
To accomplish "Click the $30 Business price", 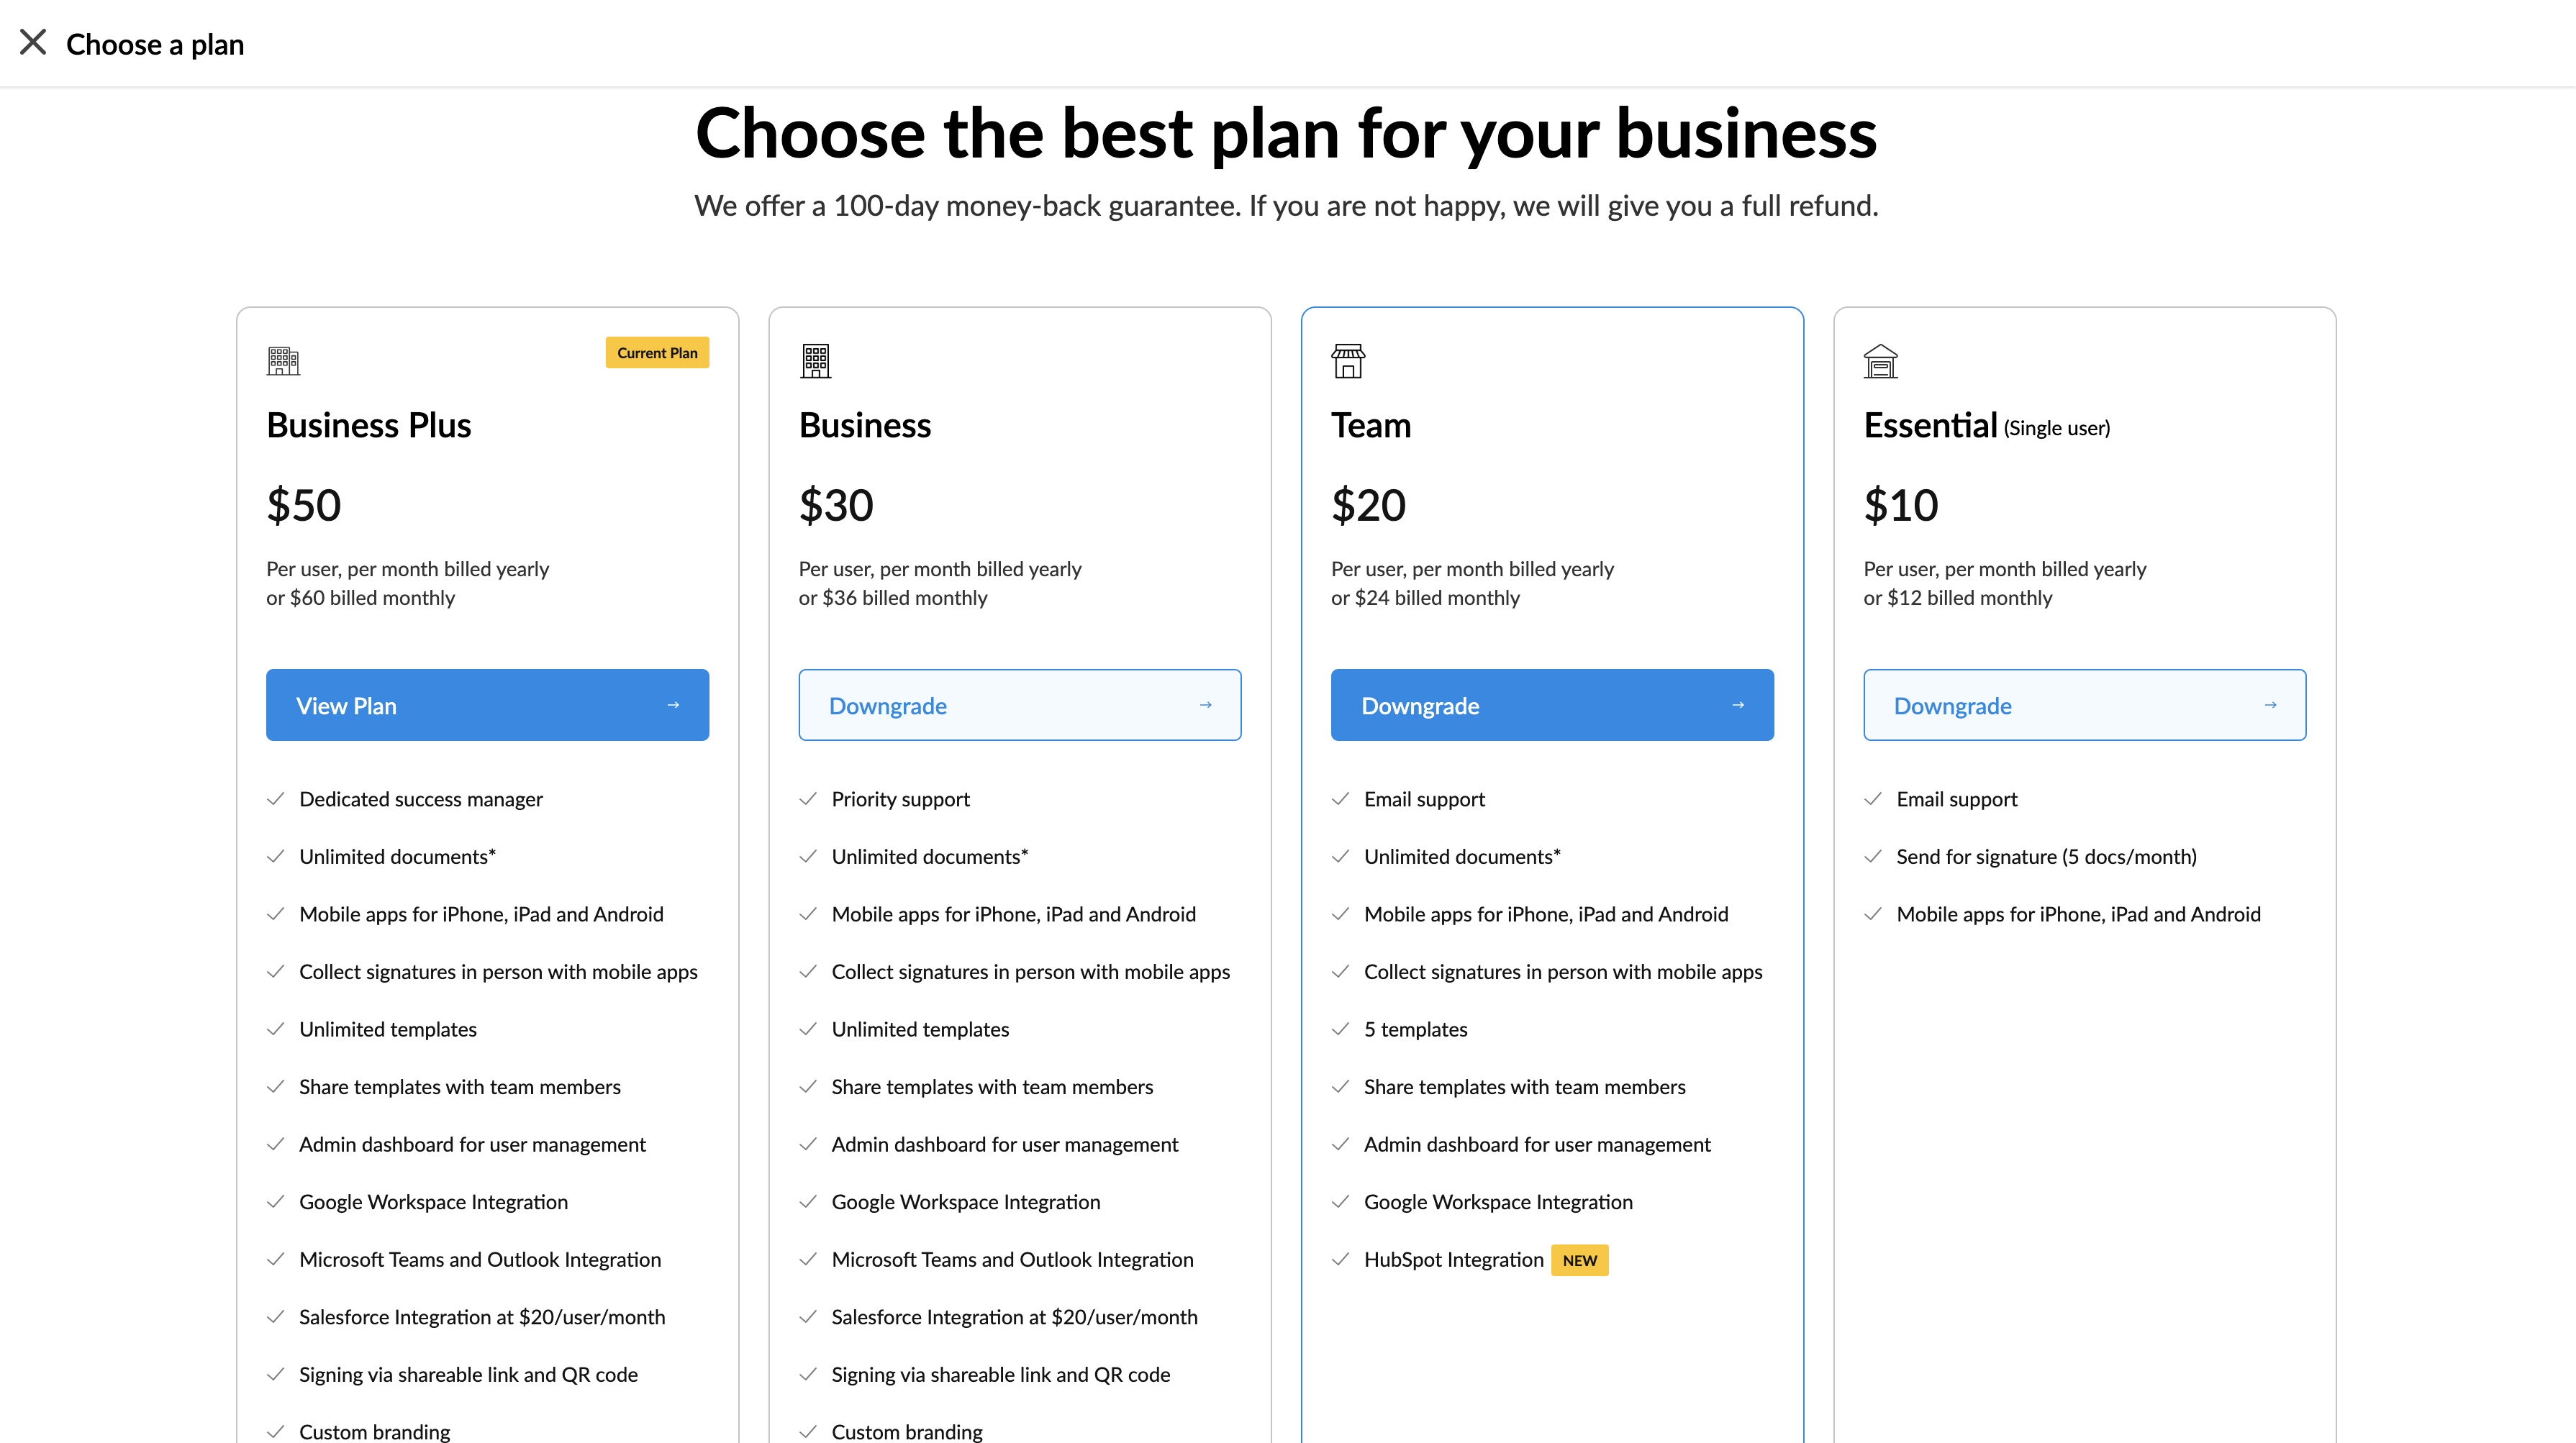I will (835, 505).
